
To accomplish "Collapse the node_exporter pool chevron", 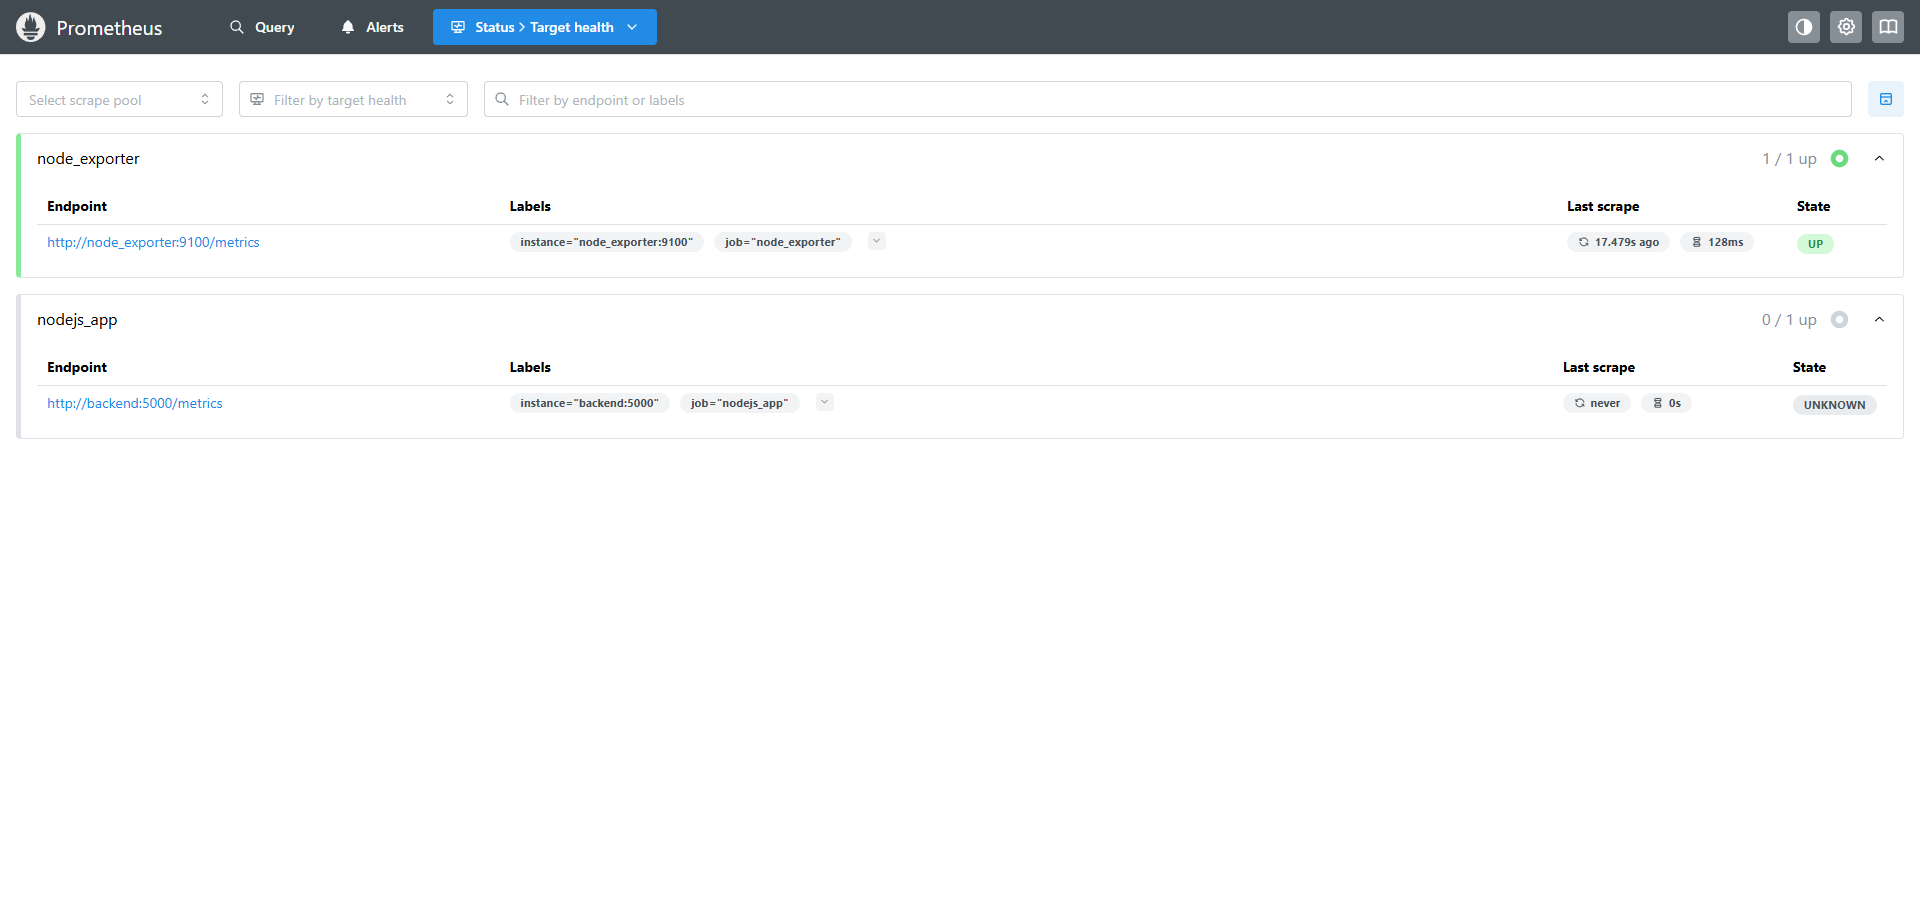I will point(1879,158).
